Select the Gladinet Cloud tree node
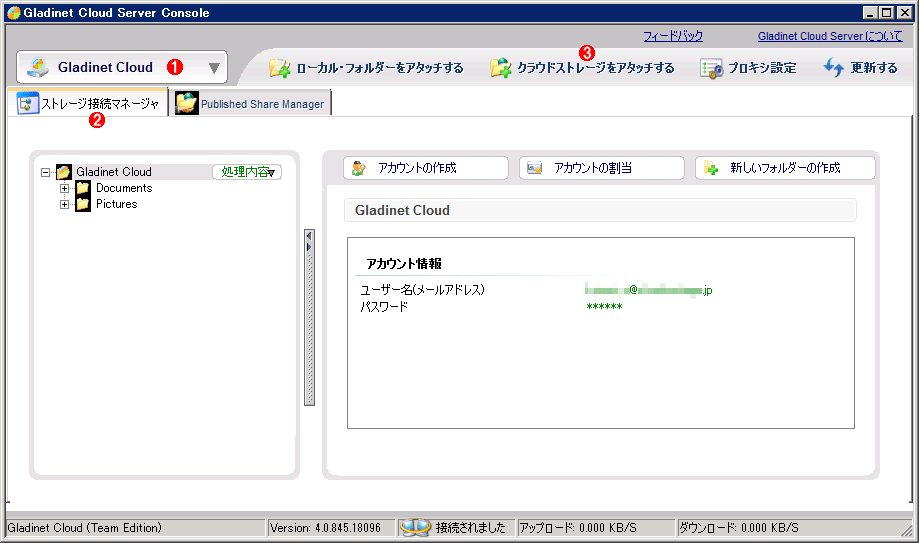This screenshot has width=919, height=543. [x=114, y=172]
